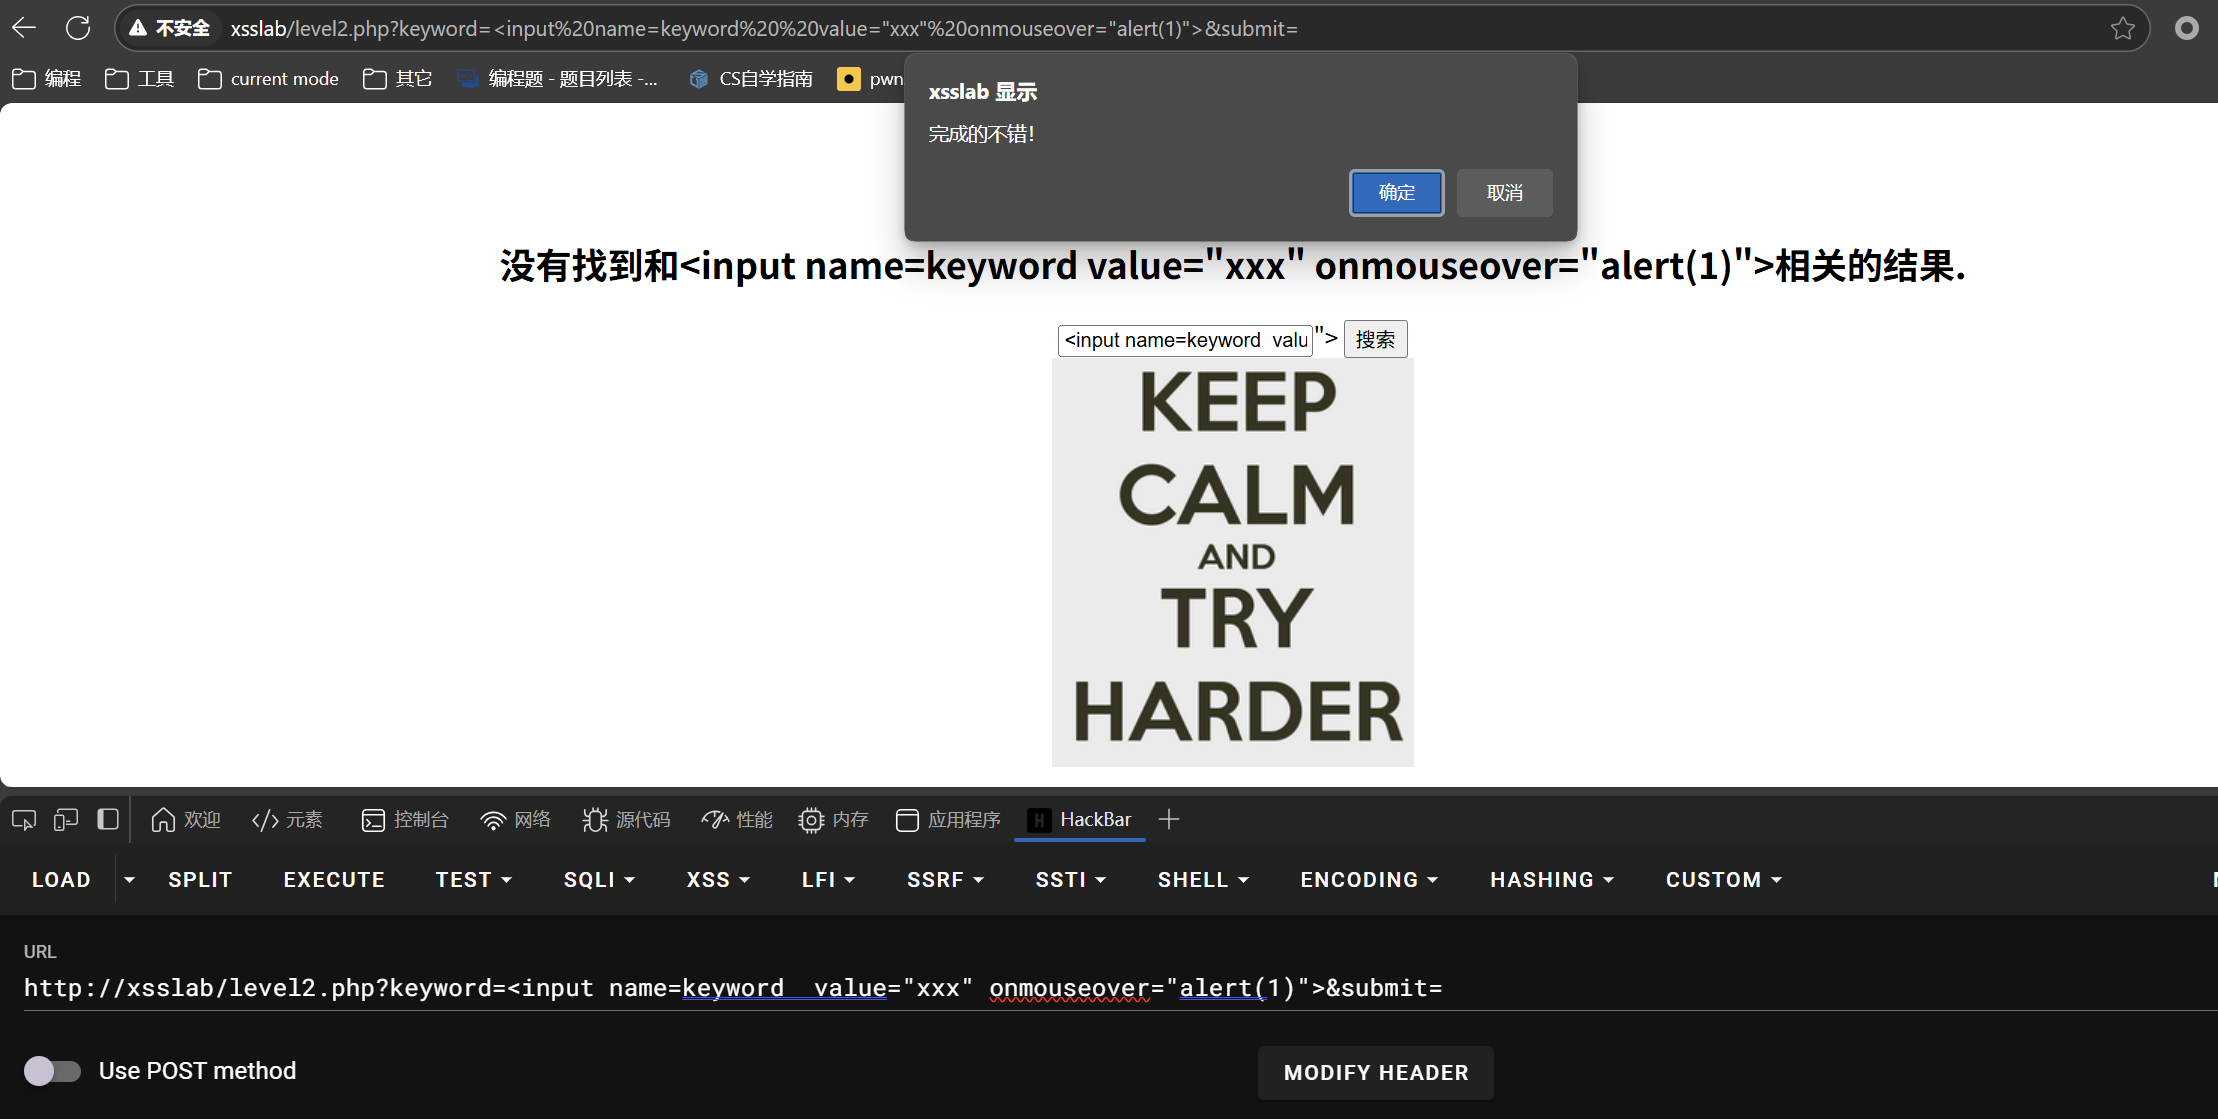The width and height of the screenshot is (2218, 1119).
Task: Open the 其它 bookmarks folder
Action: pyautogui.click(x=397, y=78)
